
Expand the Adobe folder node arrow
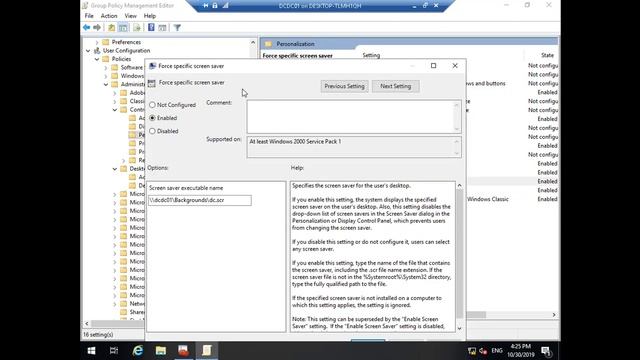click(115, 93)
